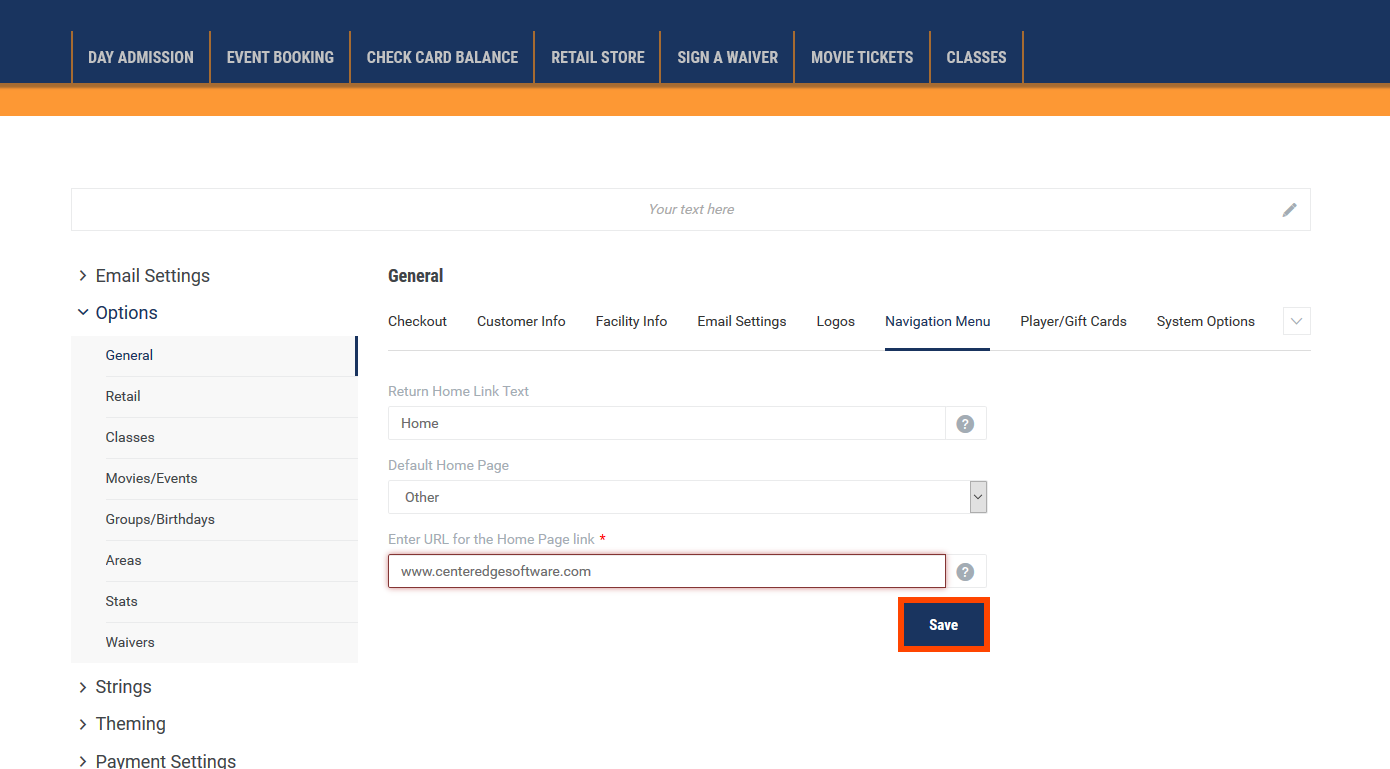Select Retail under Options sidebar
The width and height of the screenshot is (1390, 769).
[214, 396]
